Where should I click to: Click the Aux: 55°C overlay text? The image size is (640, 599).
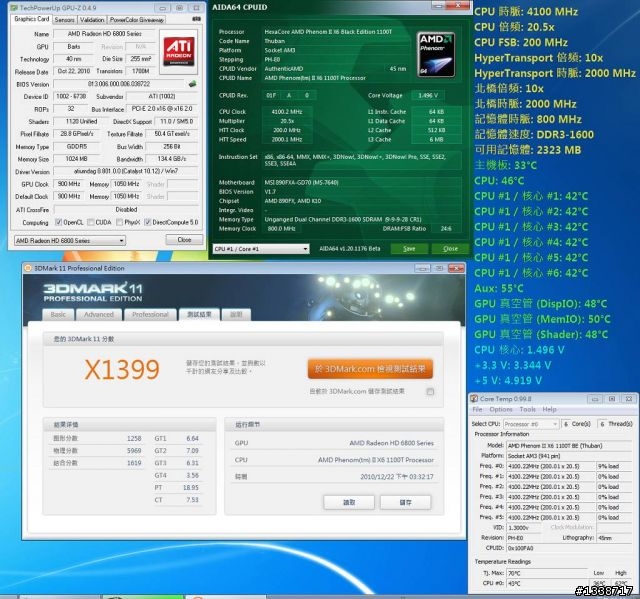point(498,288)
